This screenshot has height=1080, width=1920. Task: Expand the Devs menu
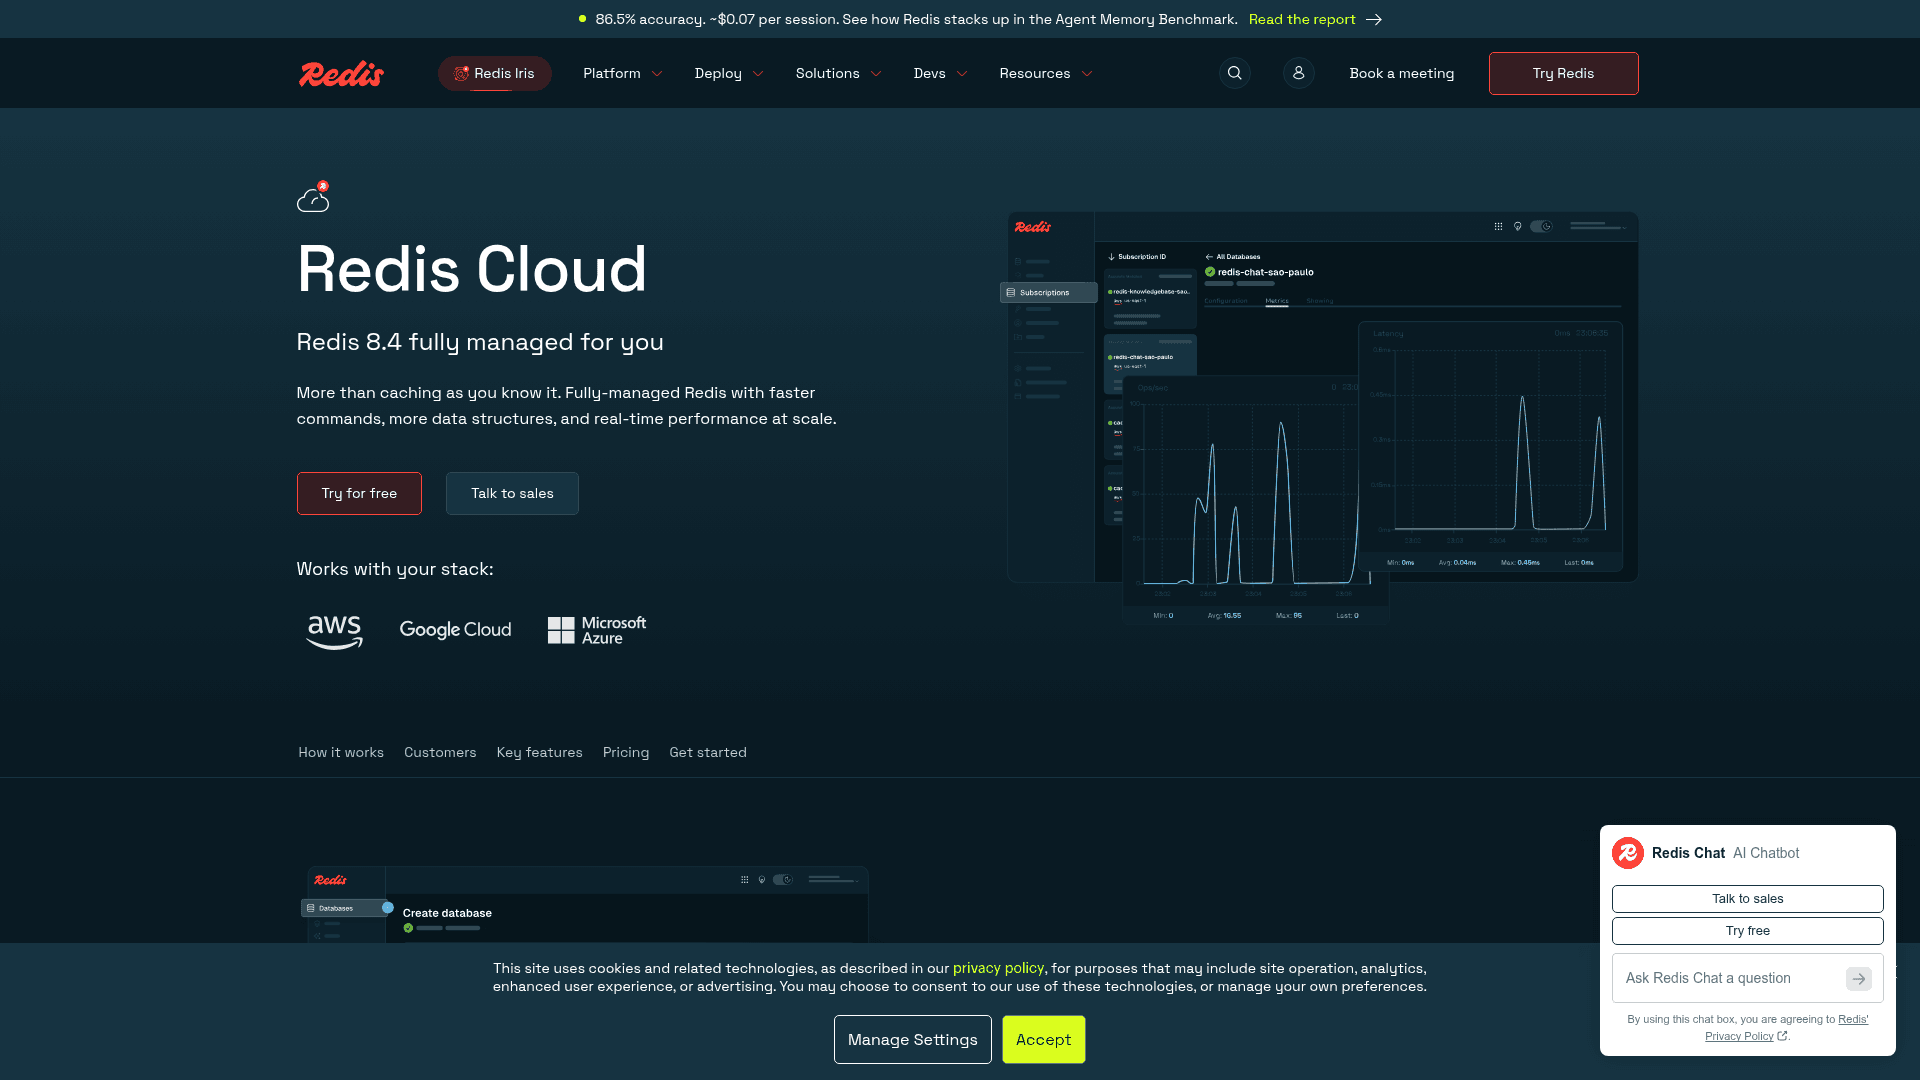pyautogui.click(x=940, y=74)
